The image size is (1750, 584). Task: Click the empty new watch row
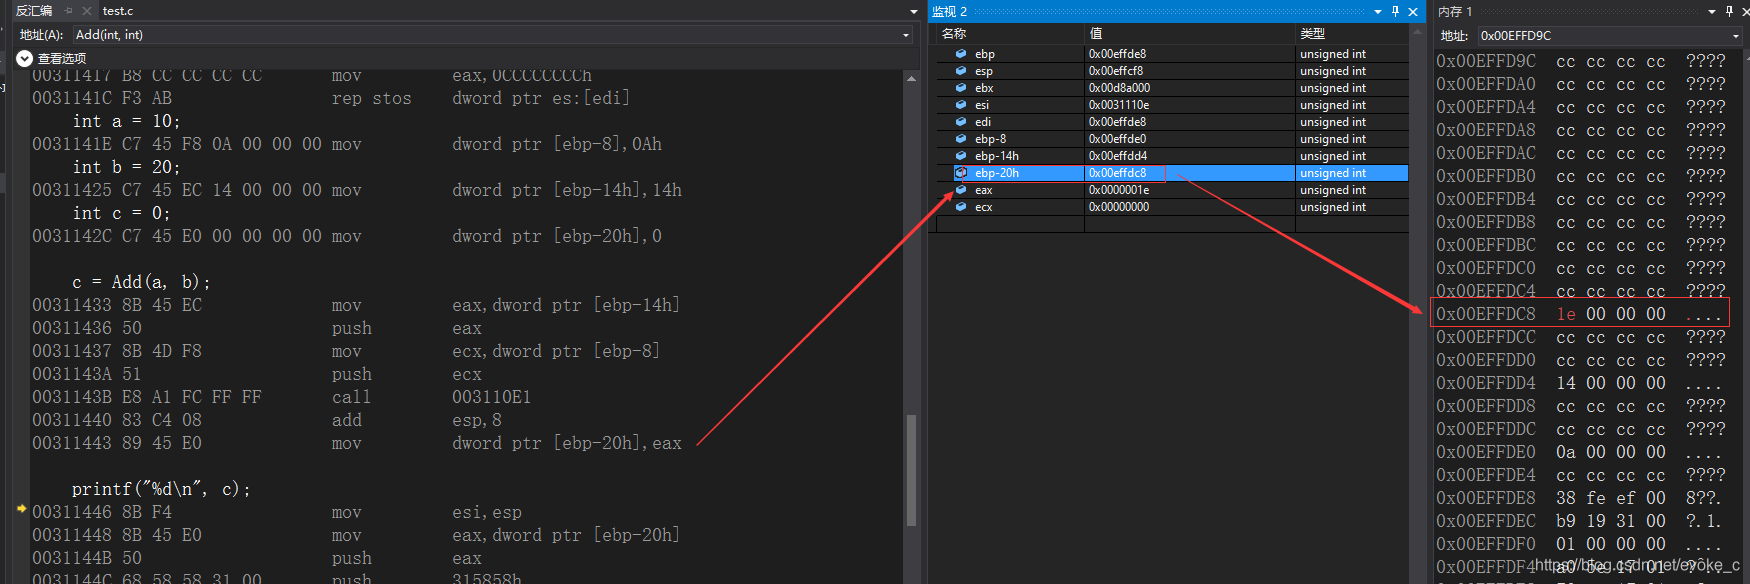pos(1172,224)
